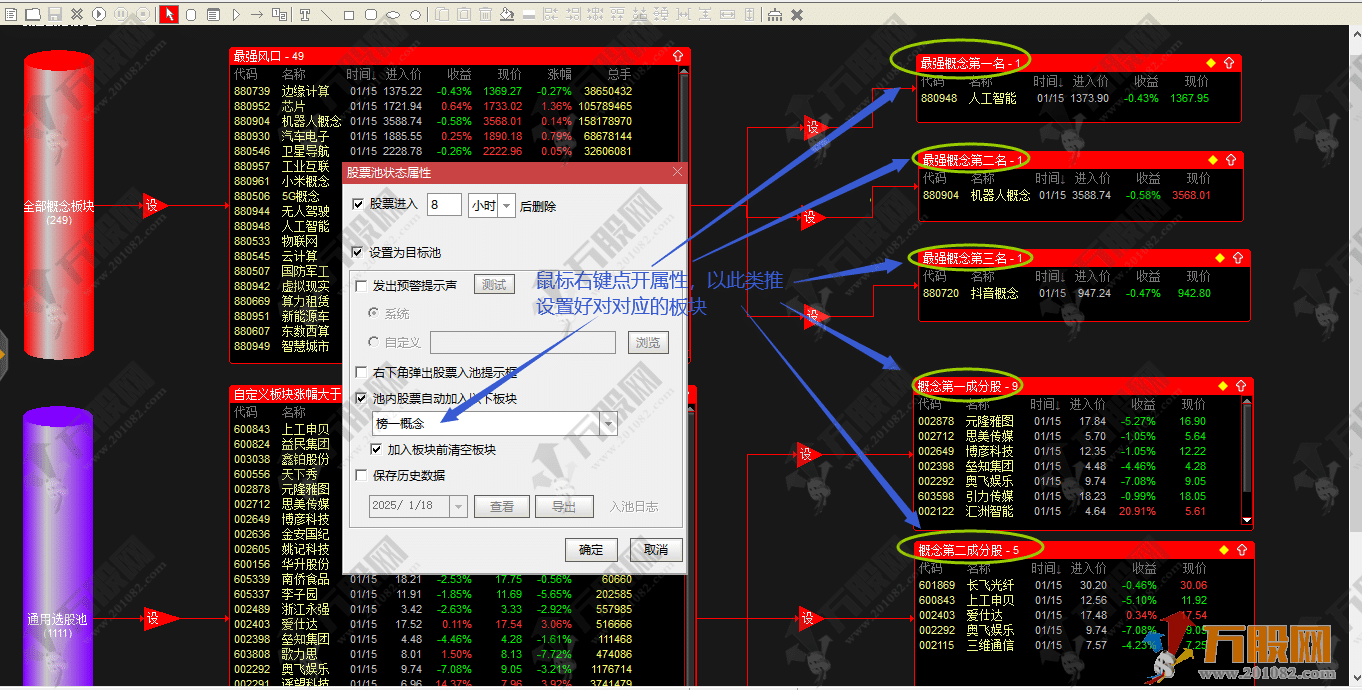Select the red arrow pointer tool
This screenshot has width=1362, height=690.
[x=169, y=14]
